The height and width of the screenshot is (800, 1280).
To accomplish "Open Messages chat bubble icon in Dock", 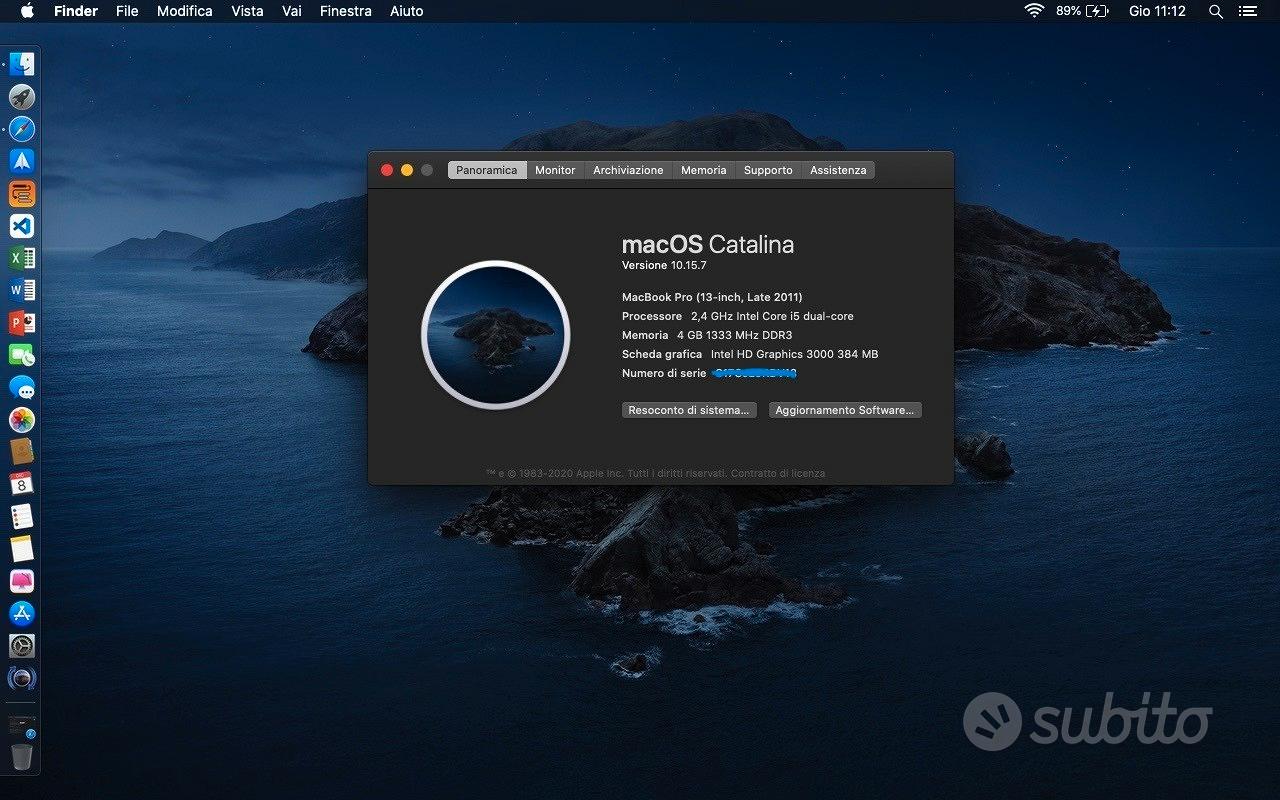I will pyautogui.click(x=21, y=387).
